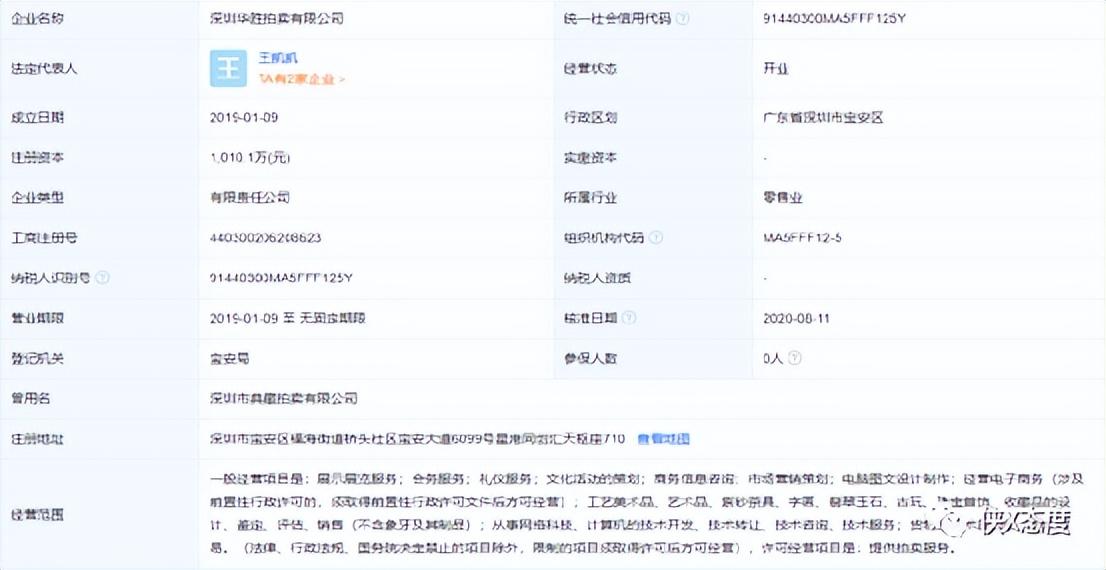Screen dimensions: 1106x570
Task: Click the 行政区划 value 广东省深圳市宝安区
Action: [x=823, y=117]
